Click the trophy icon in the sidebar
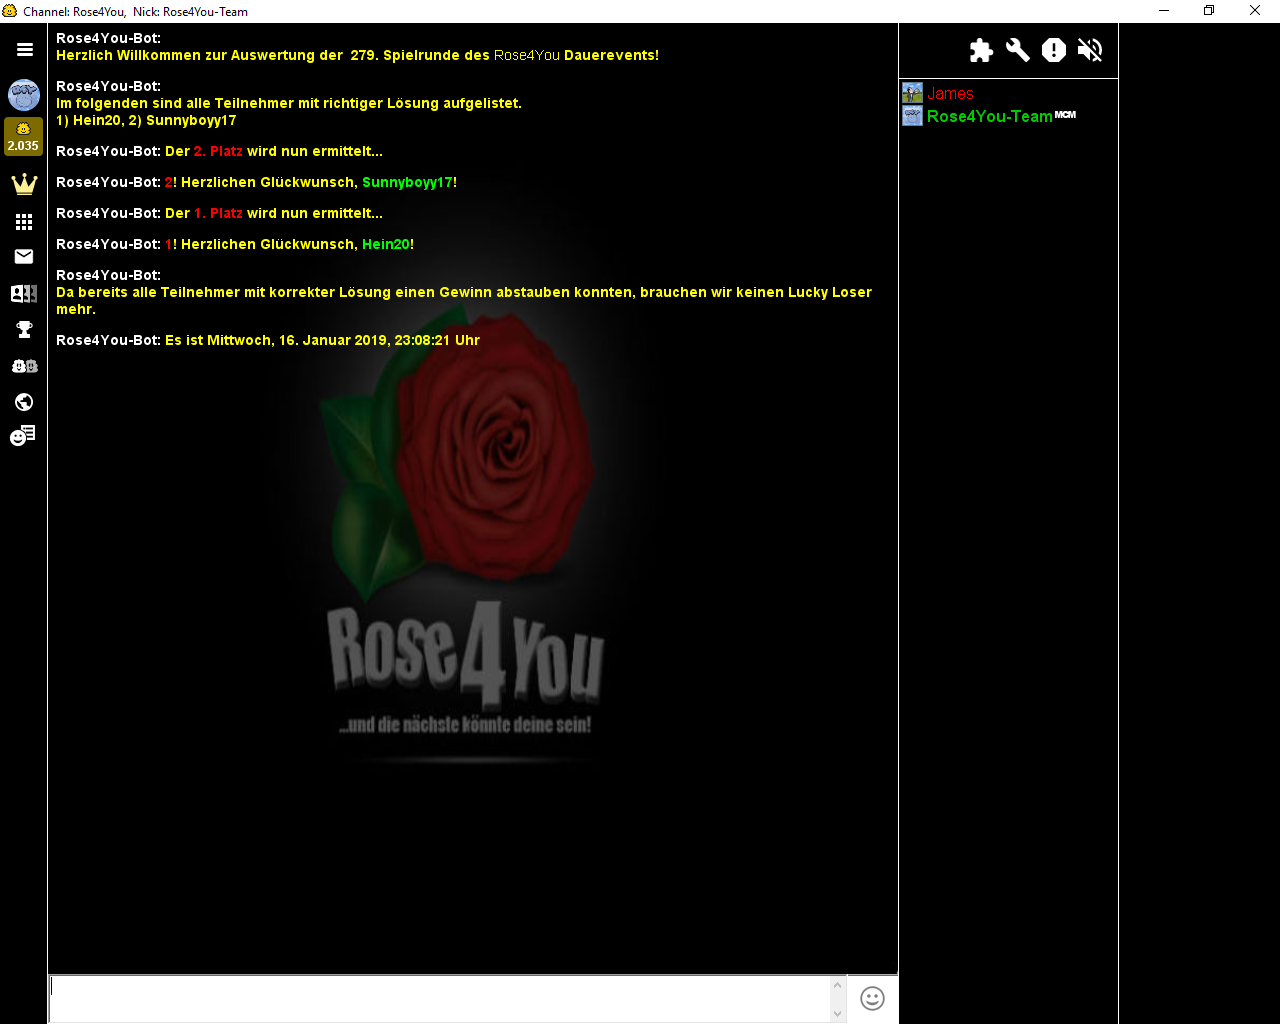This screenshot has height=1024, width=1280. click(24, 330)
